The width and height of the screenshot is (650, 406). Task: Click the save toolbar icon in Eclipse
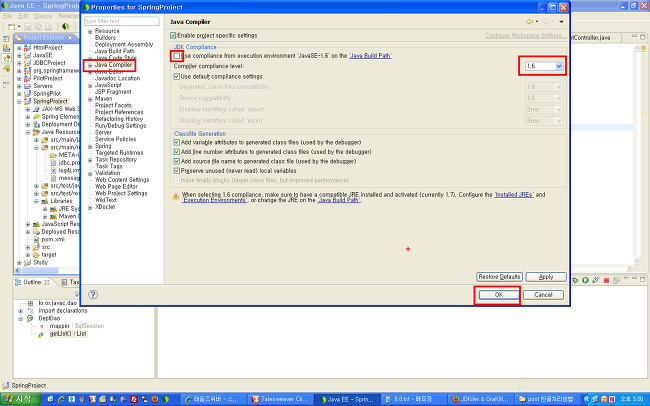[x=28, y=27]
